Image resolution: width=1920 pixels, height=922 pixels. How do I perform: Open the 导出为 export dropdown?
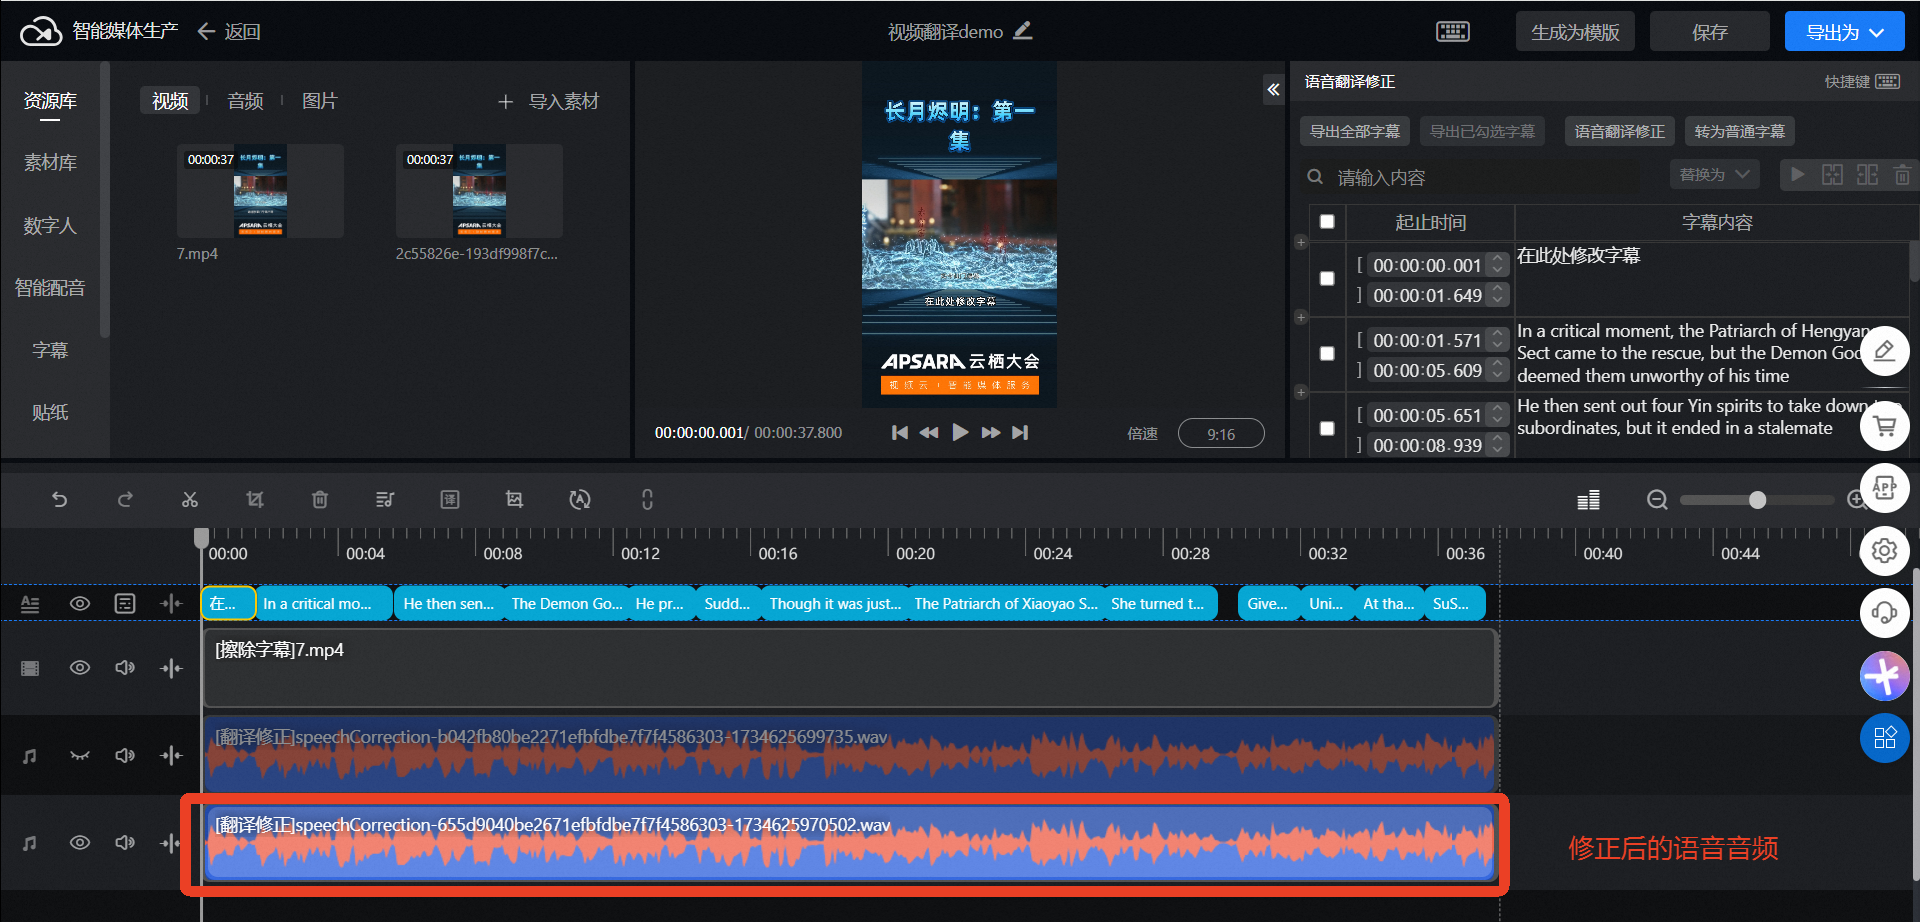click(1844, 32)
